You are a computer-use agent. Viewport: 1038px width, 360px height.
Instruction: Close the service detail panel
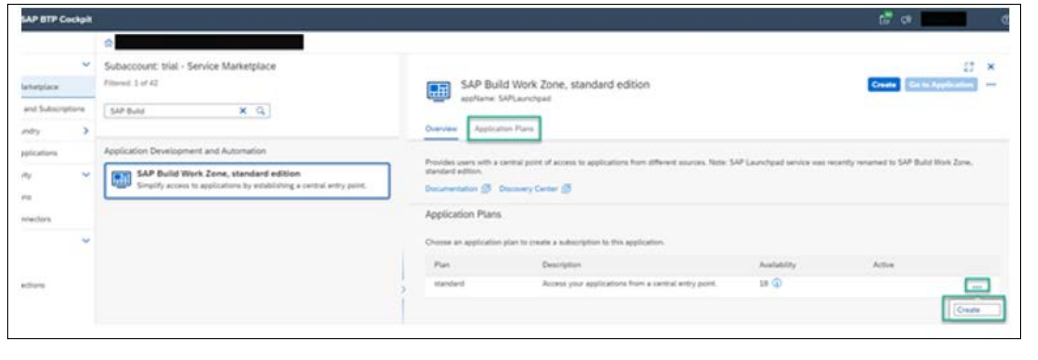pos(990,67)
